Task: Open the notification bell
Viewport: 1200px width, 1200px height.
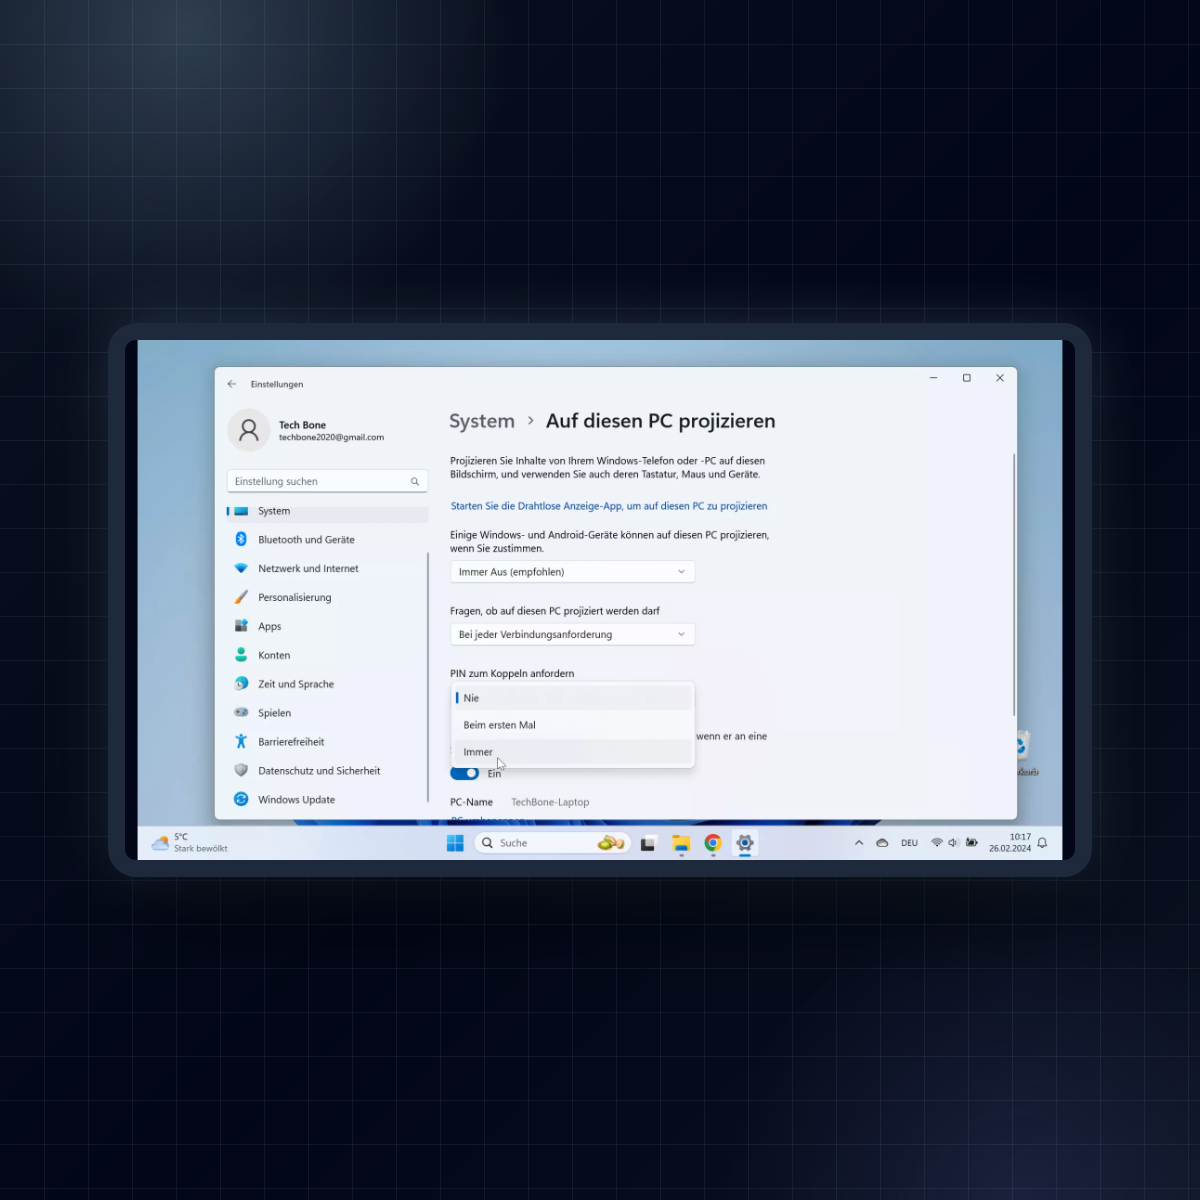Action: click(x=1043, y=843)
